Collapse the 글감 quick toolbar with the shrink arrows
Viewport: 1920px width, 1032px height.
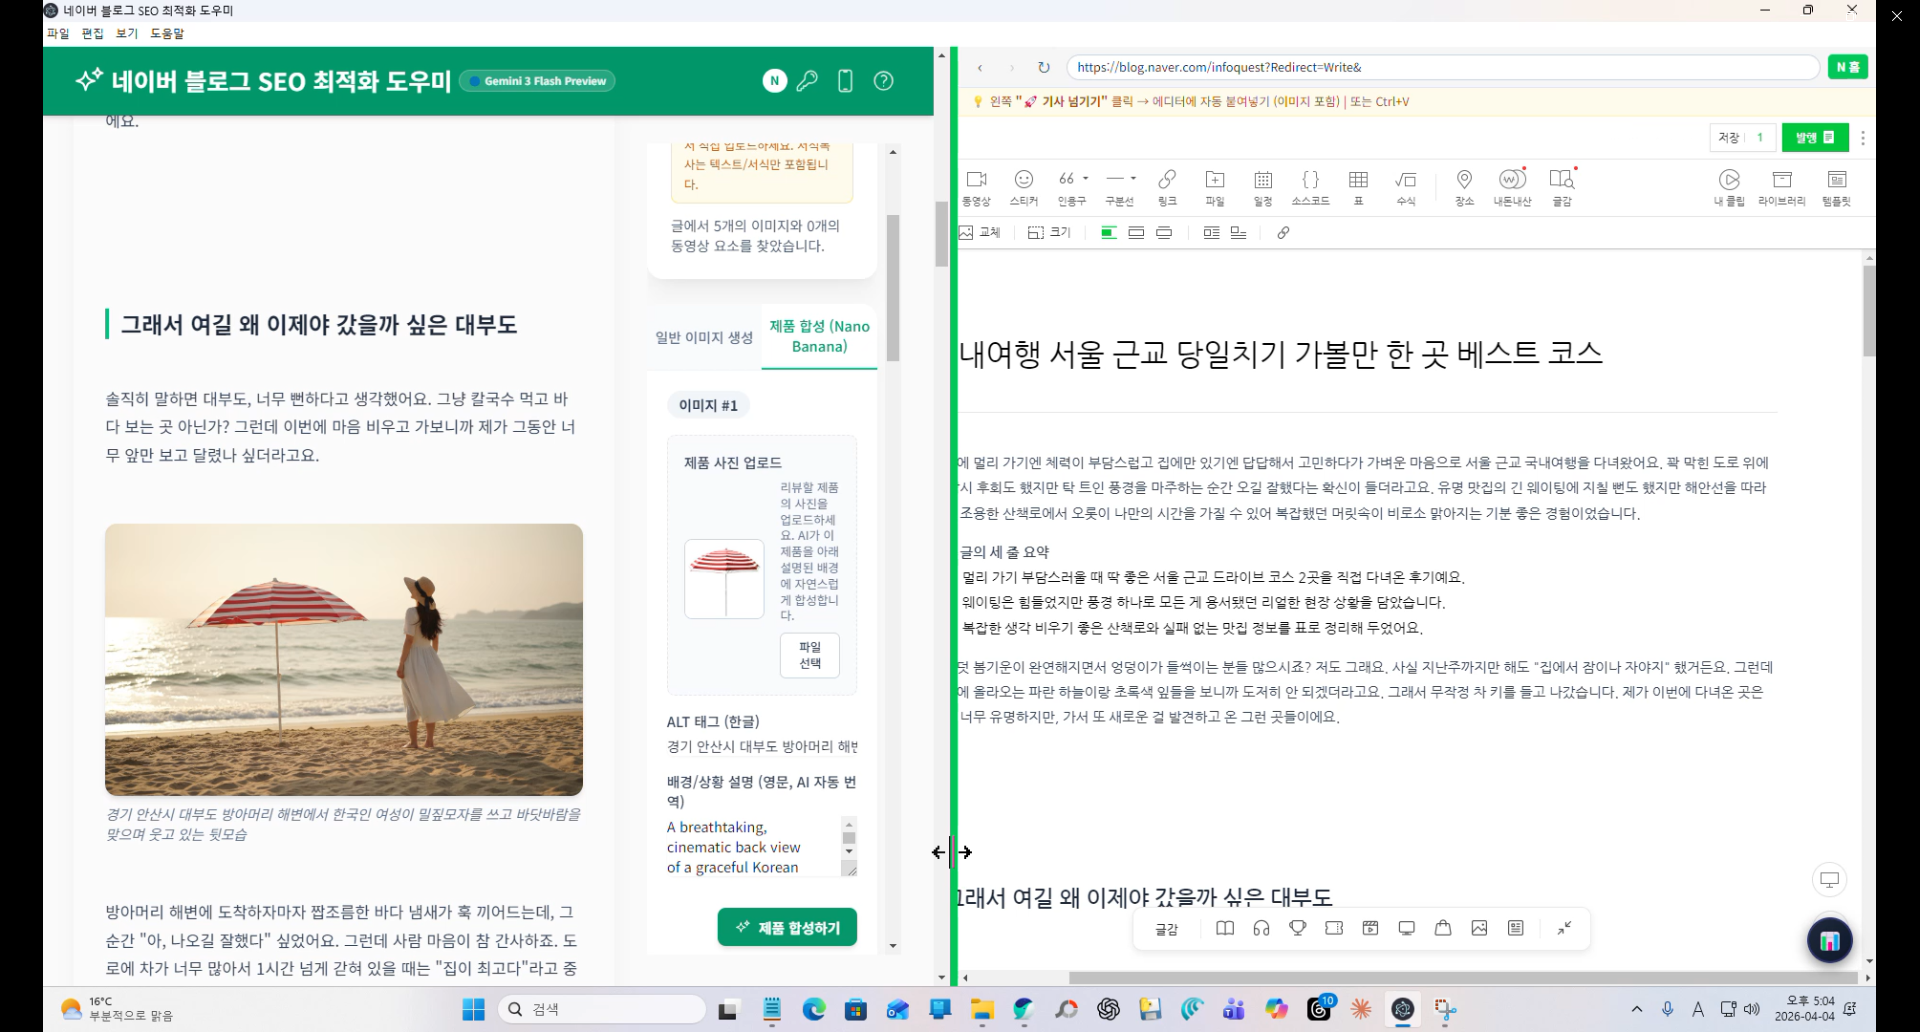point(1565,928)
